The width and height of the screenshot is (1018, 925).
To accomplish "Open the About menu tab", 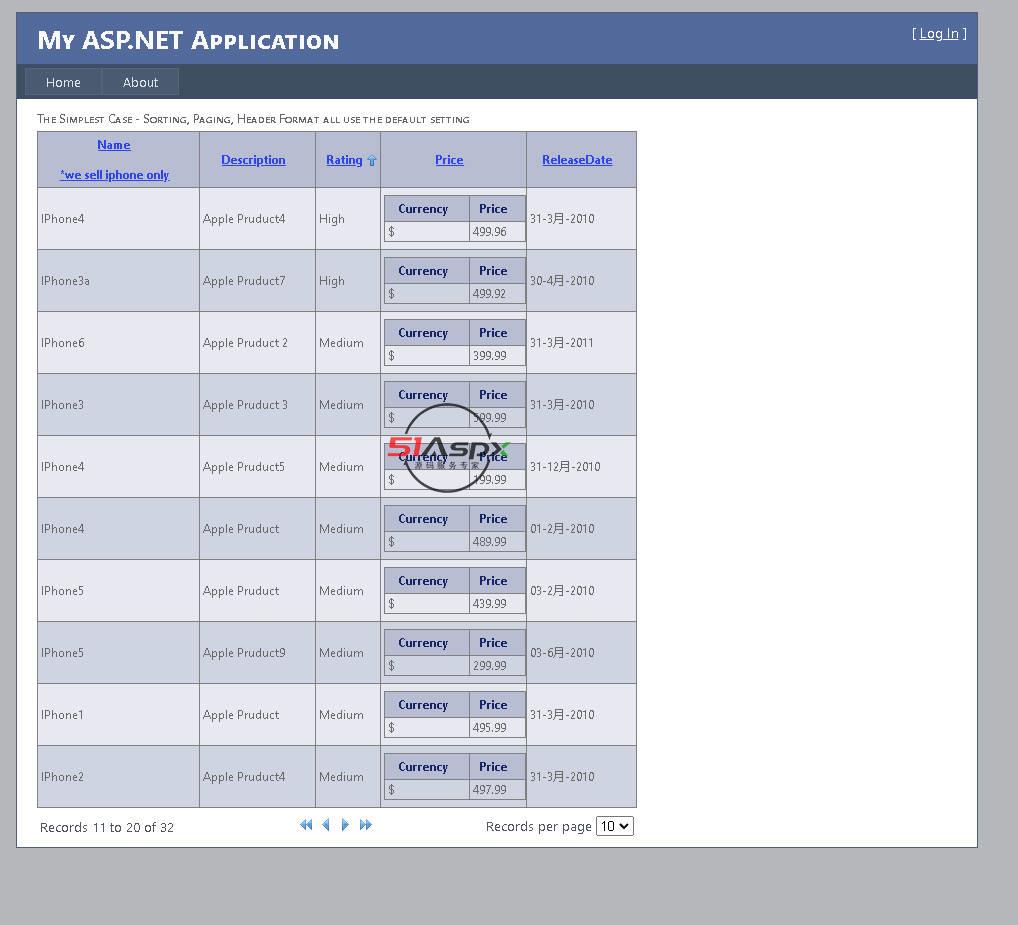I will click(140, 82).
